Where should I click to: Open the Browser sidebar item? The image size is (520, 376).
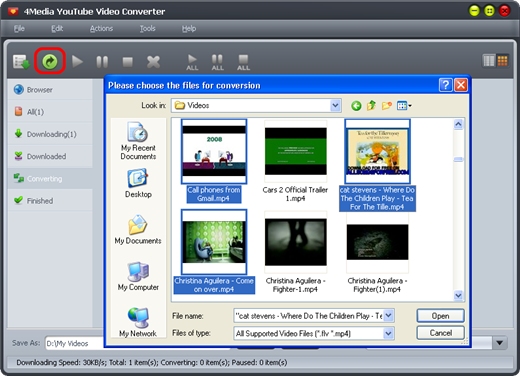click(50, 90)
